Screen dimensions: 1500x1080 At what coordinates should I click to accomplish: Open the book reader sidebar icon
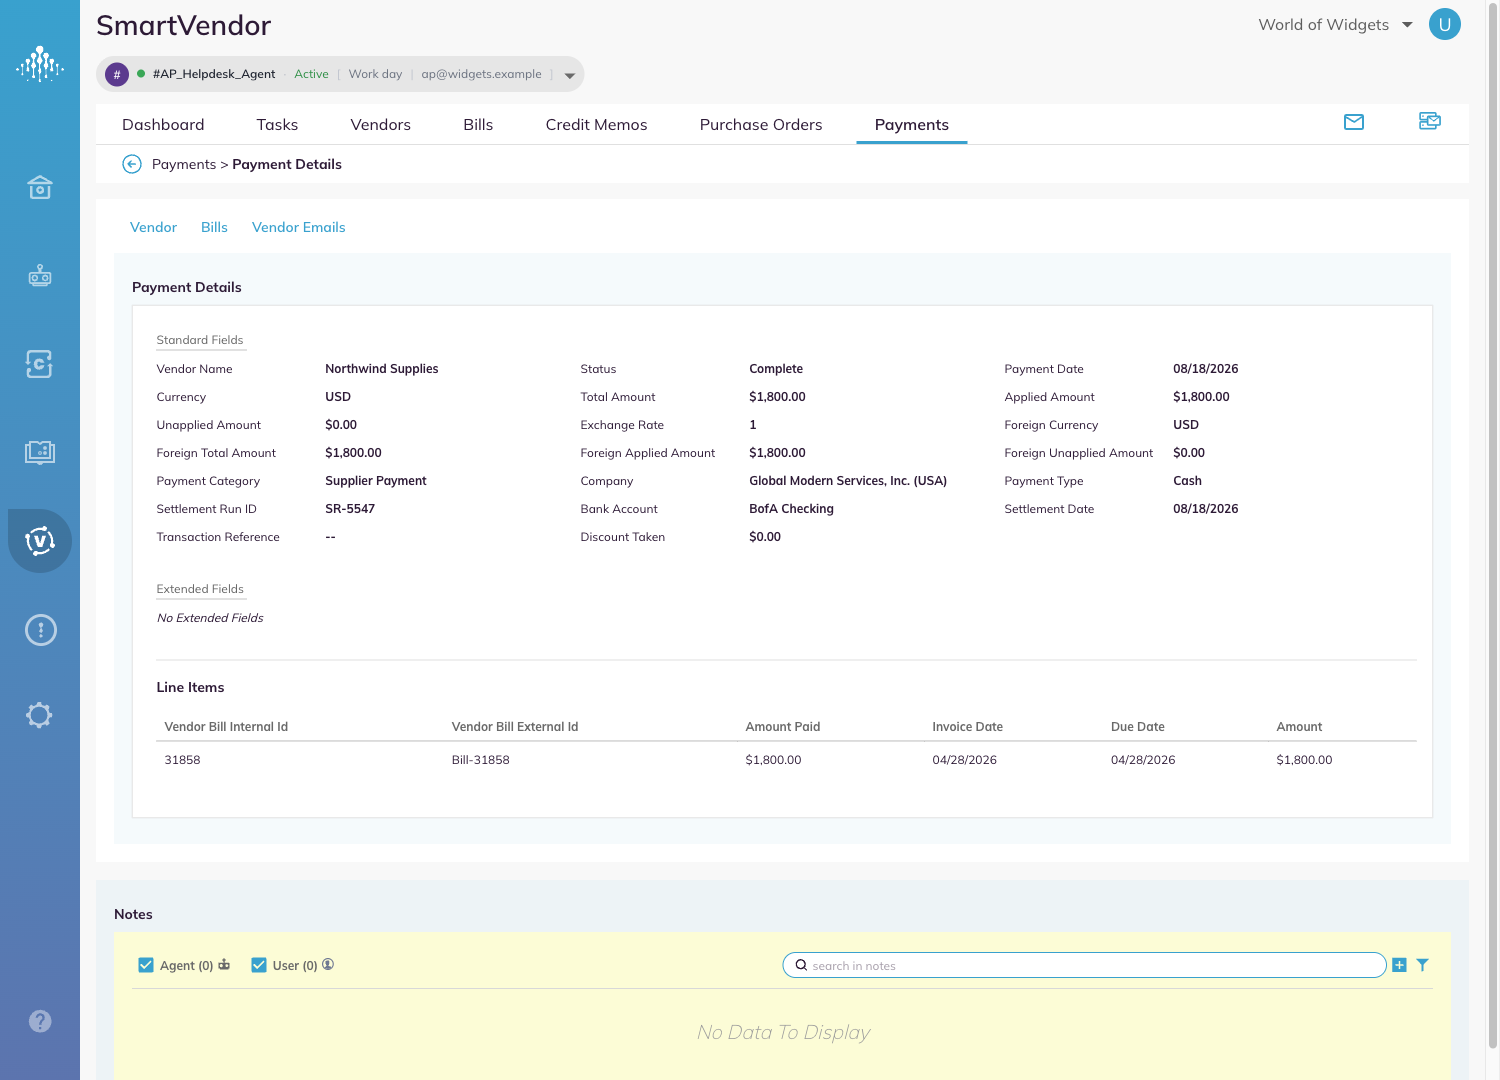40,452
